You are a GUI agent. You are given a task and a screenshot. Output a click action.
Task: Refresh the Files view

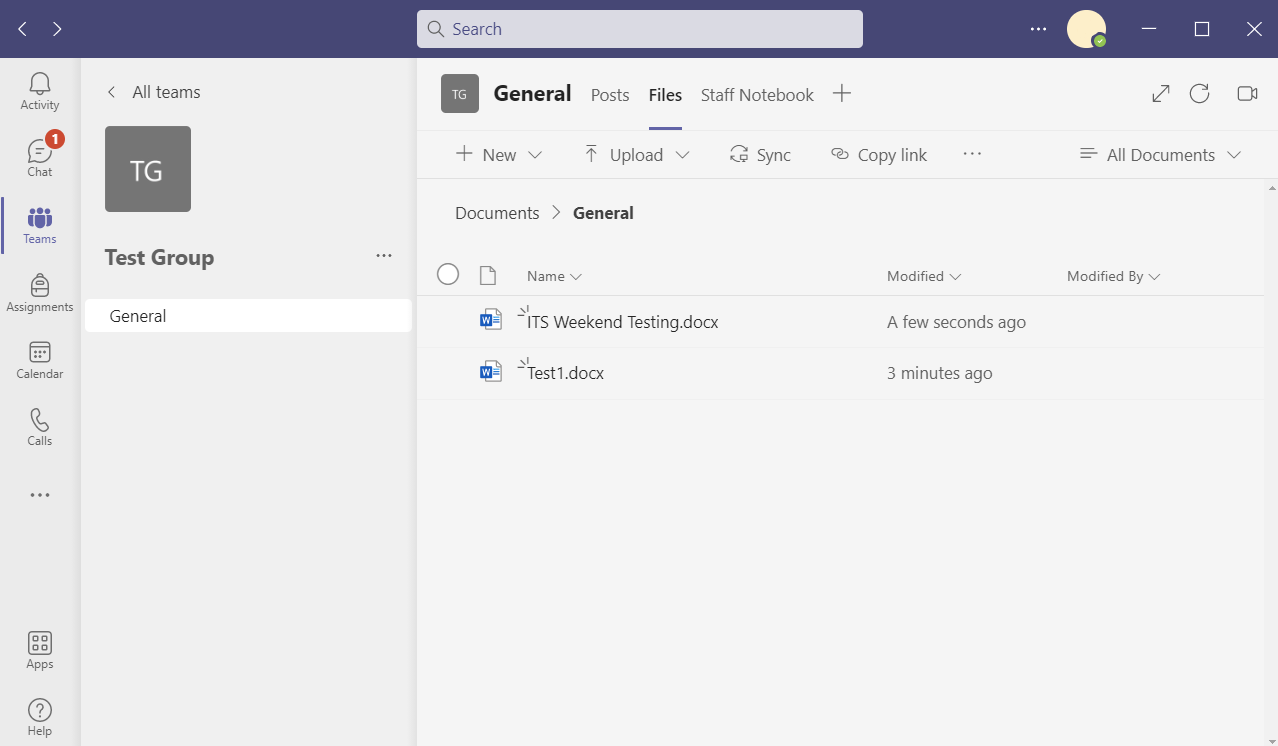tap(1199, 93)
